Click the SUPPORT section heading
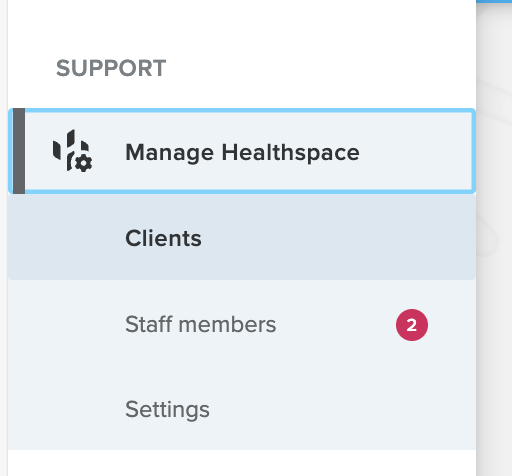The width and height of the screenshot is (512, 476). [x=111, y=68]
